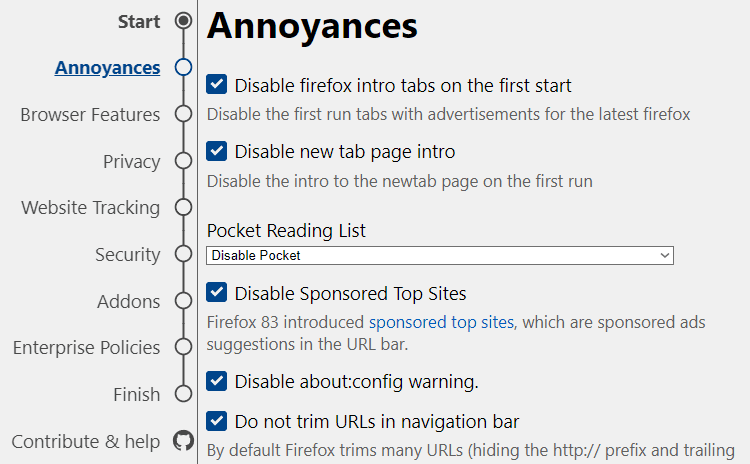Click the Security step circle marker
The width and height of the screenshot is (750, 464).
[183, 254]
